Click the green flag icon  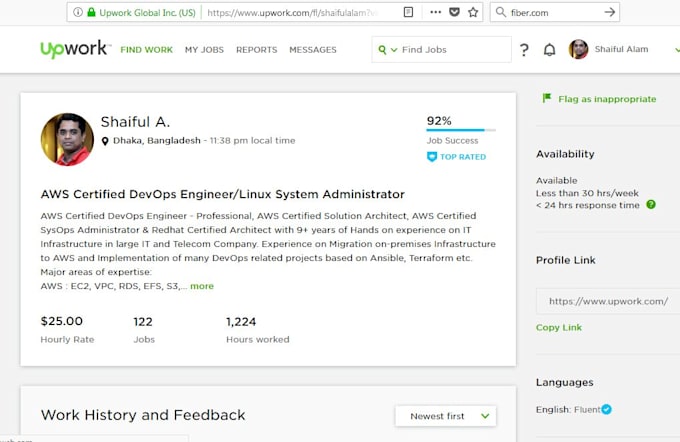pyautogui.click(x=546, y=98)
